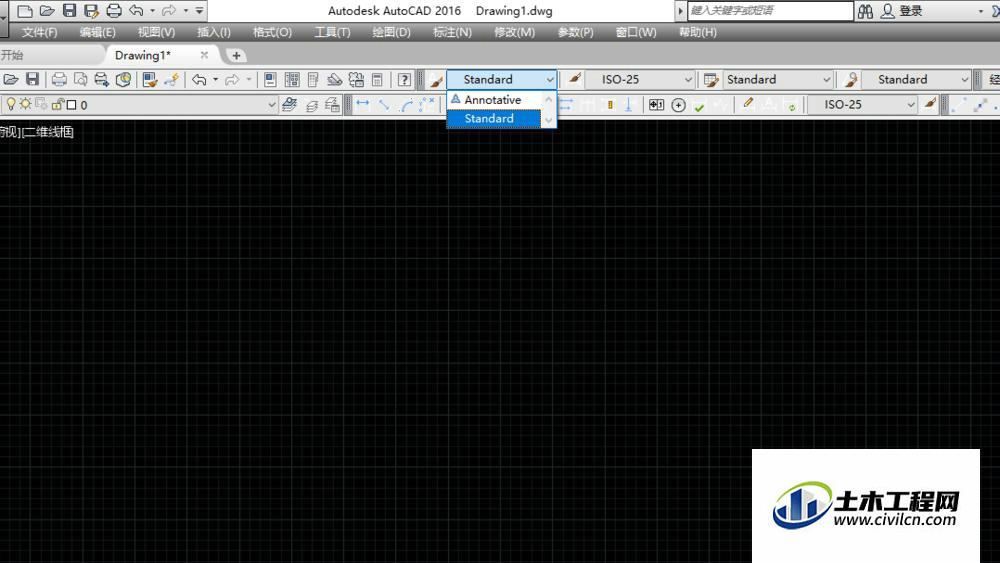This screenshot has height=563, width=1000.
Task: Open Plot Preview in Standard toolbar
Action: click(80, 80)
